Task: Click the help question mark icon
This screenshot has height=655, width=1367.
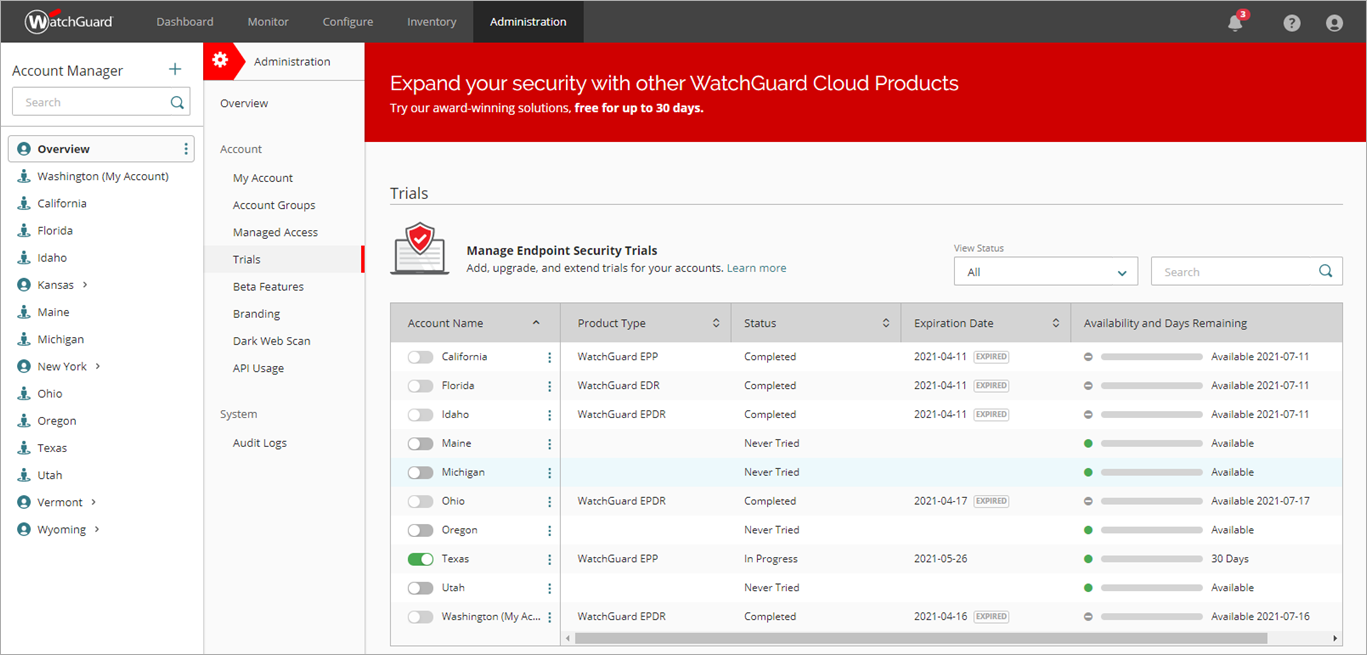Action: 1292,23
